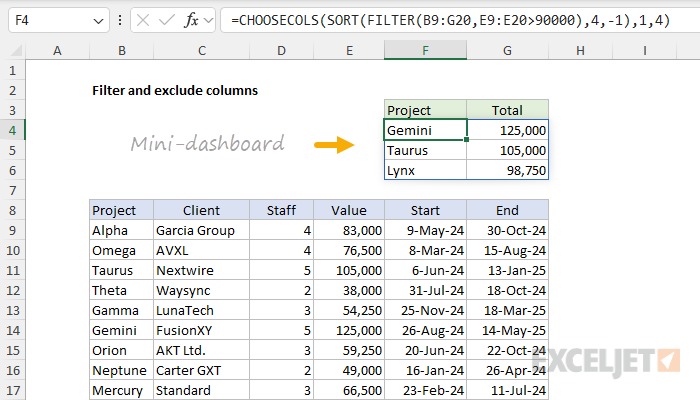Select column E header

click(349, 50)
